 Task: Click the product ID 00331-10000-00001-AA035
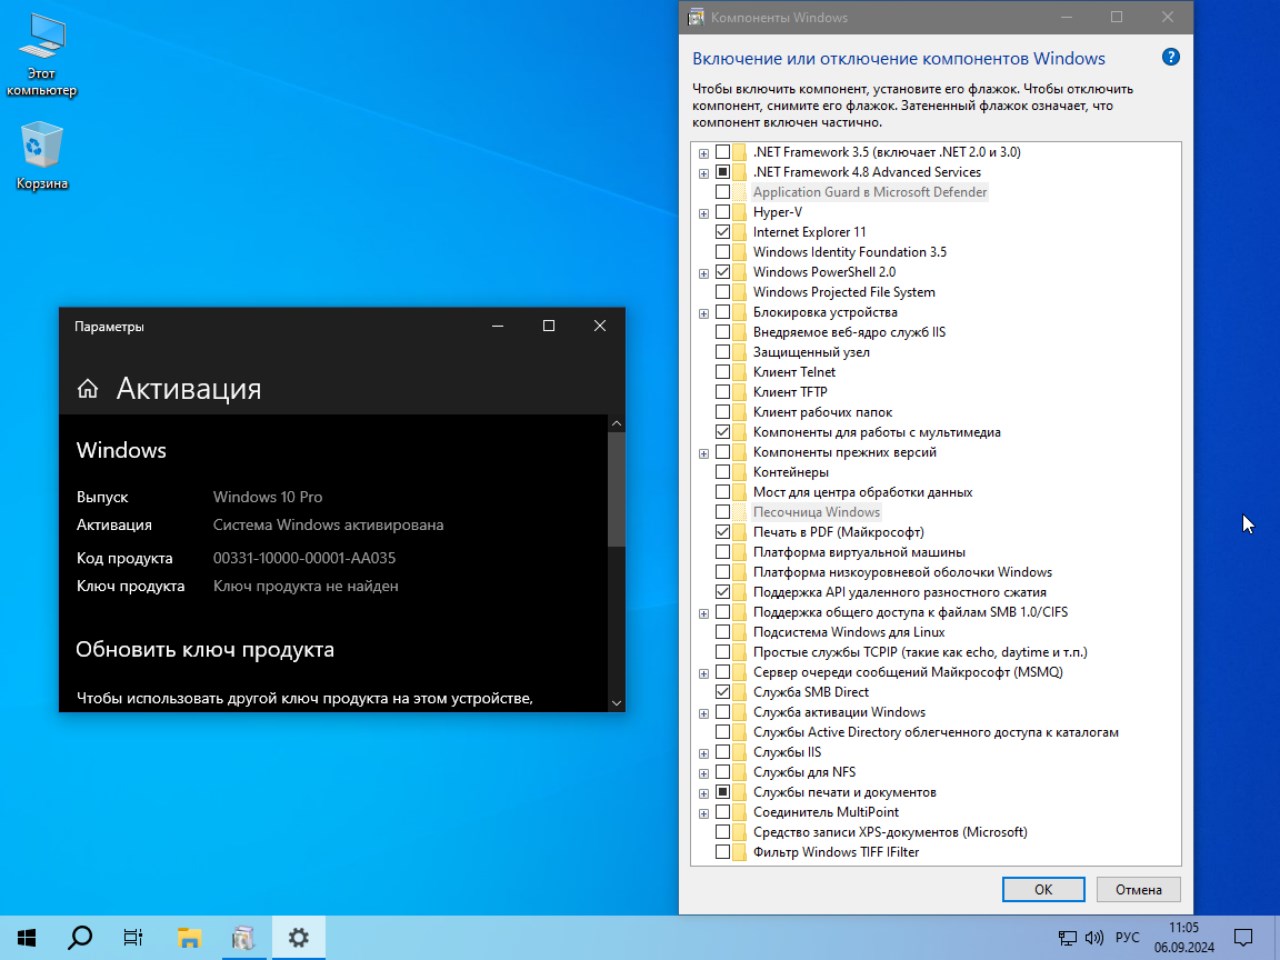(x=304, y=558)
